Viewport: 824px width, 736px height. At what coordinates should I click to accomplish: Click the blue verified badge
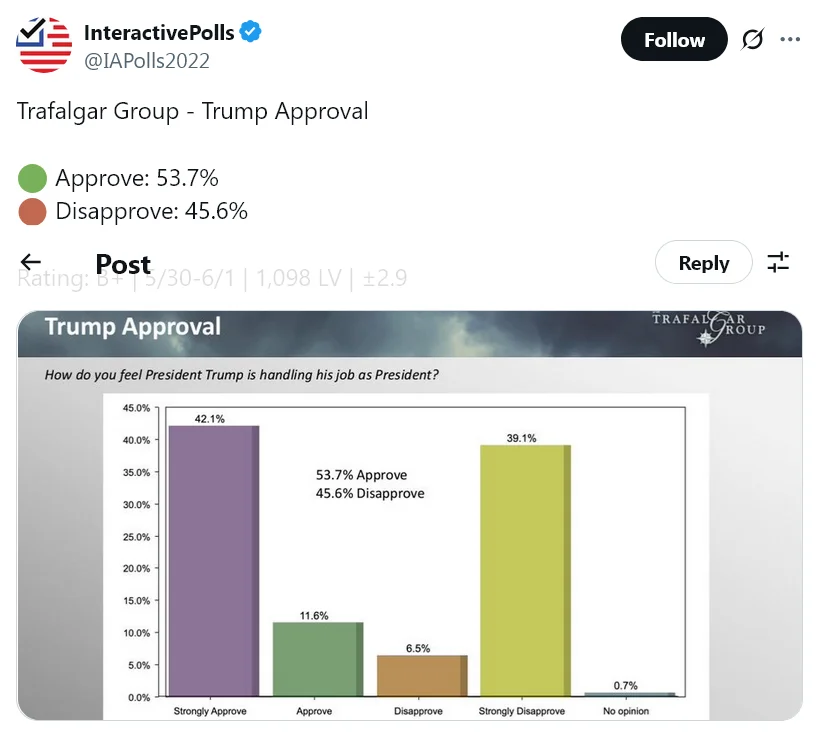[x=250, y=33]
